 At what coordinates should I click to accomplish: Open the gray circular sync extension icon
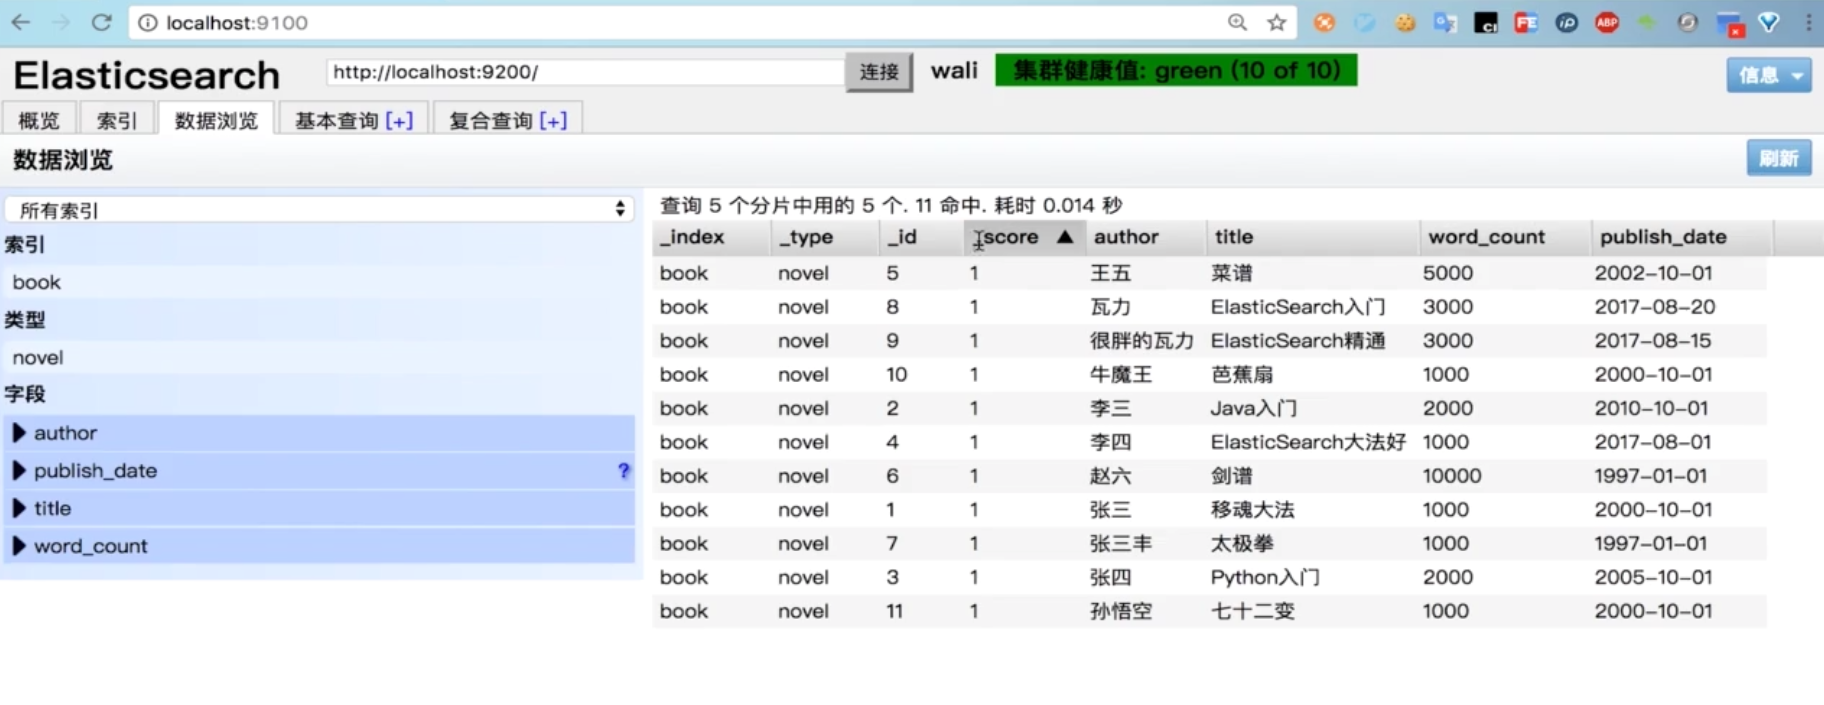[x=1688, y=22]
